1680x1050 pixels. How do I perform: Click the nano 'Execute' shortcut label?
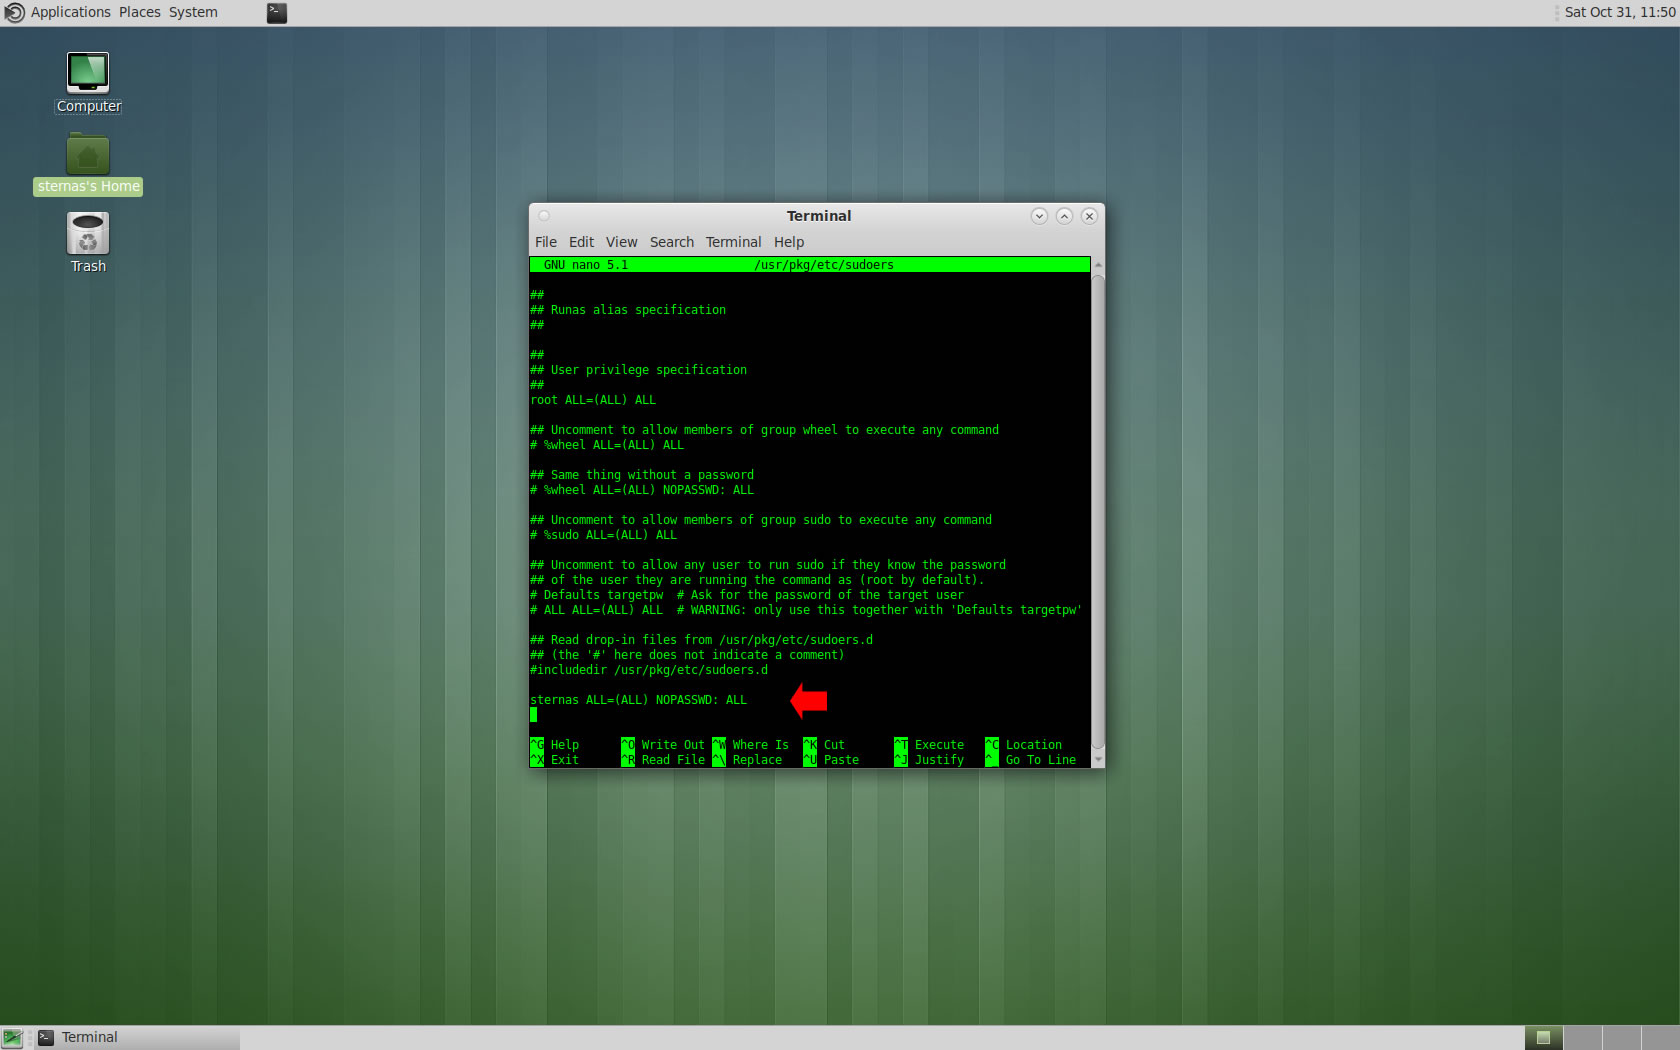939,745
